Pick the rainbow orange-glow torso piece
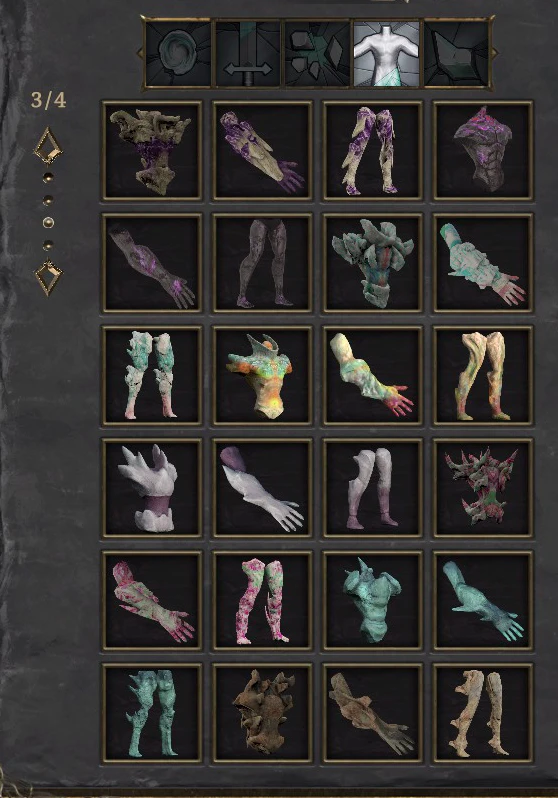 (262, 375)
